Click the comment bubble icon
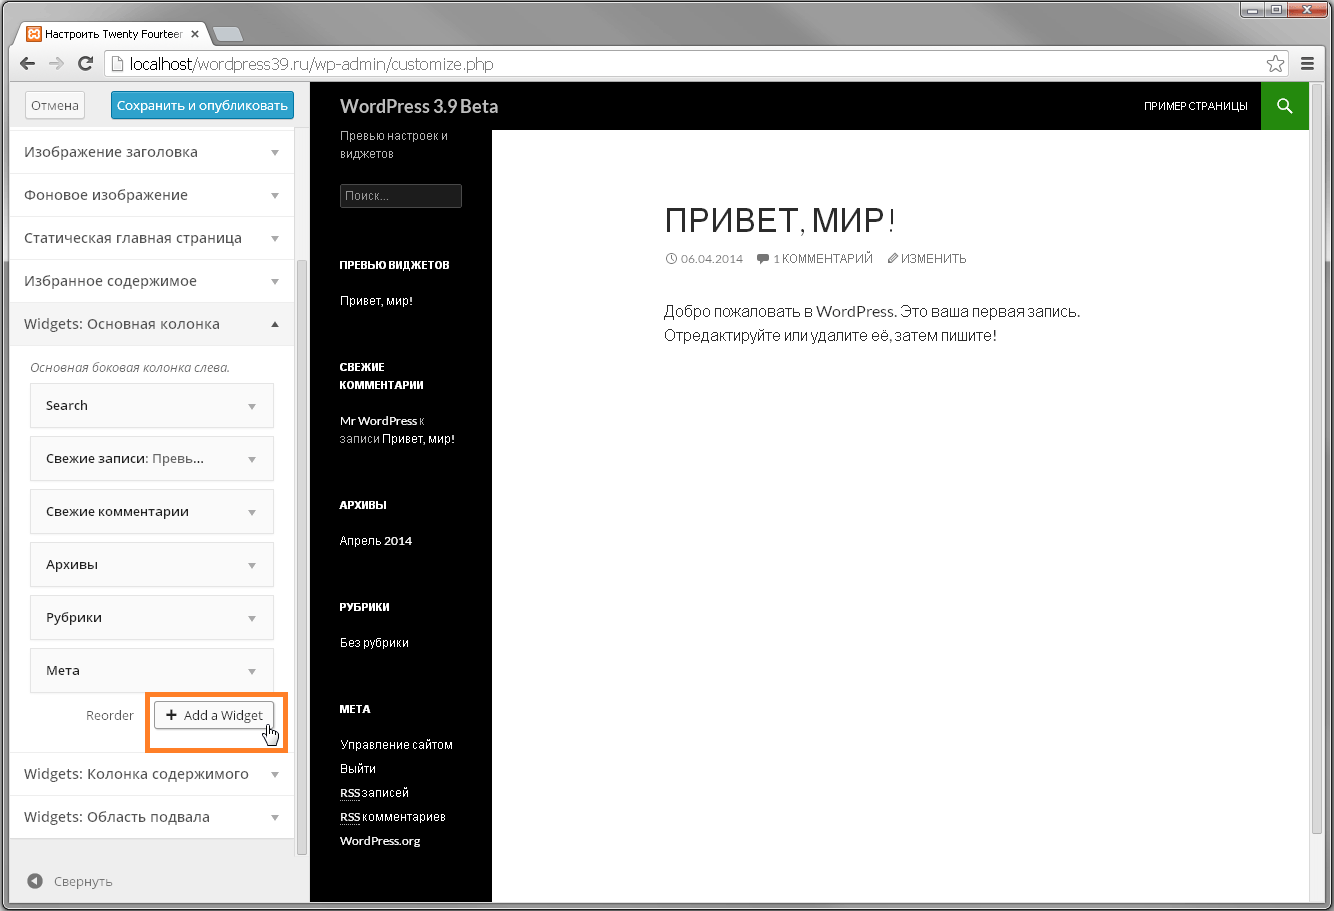1334x911 pixels. pos(763,258)
